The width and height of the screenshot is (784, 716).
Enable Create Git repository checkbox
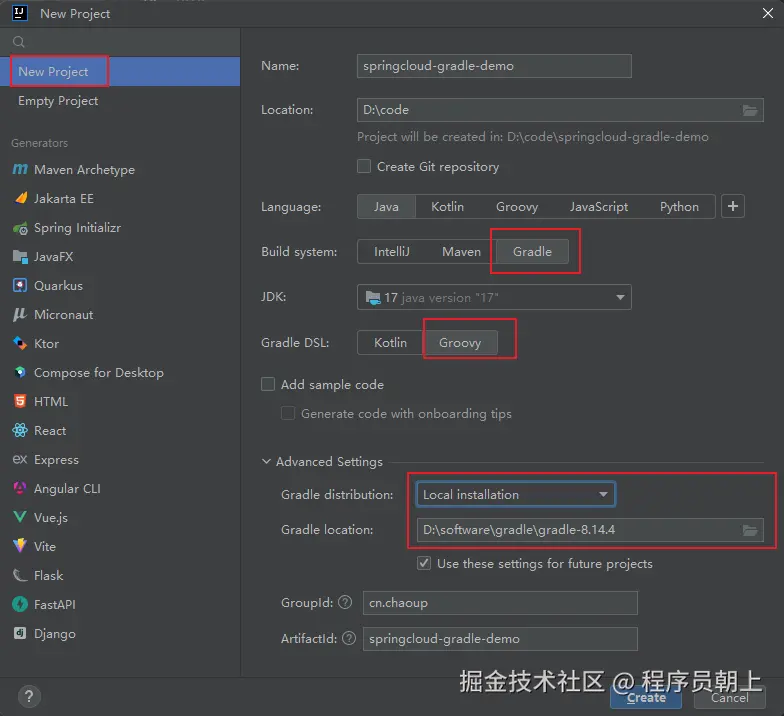[364, 166]
